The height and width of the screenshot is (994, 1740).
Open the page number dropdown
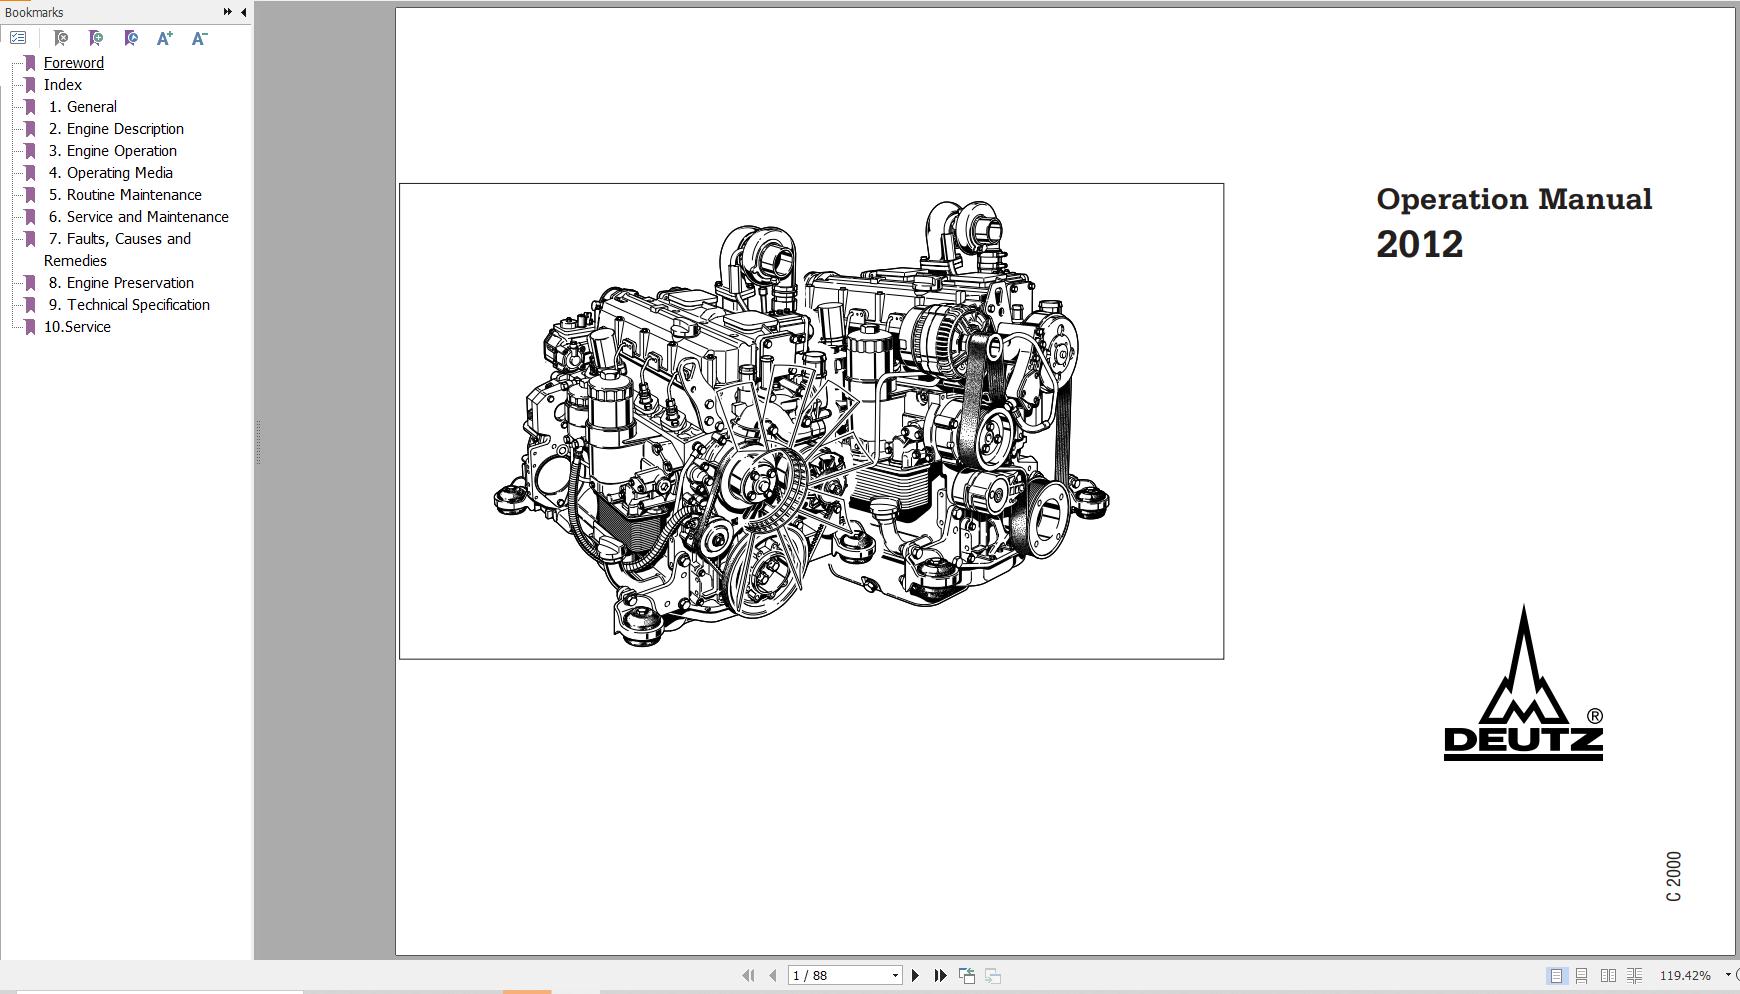pyautogui.click(x=894, y=975)
